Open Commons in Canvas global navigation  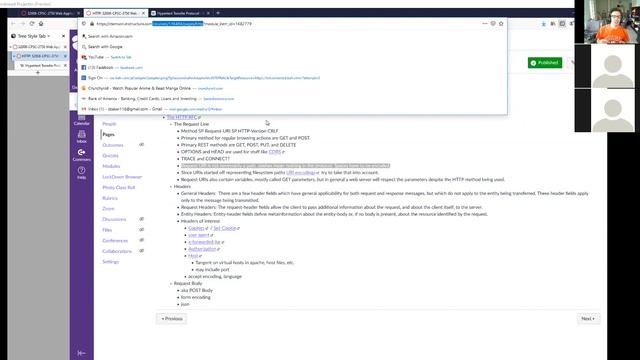[82, 155]
